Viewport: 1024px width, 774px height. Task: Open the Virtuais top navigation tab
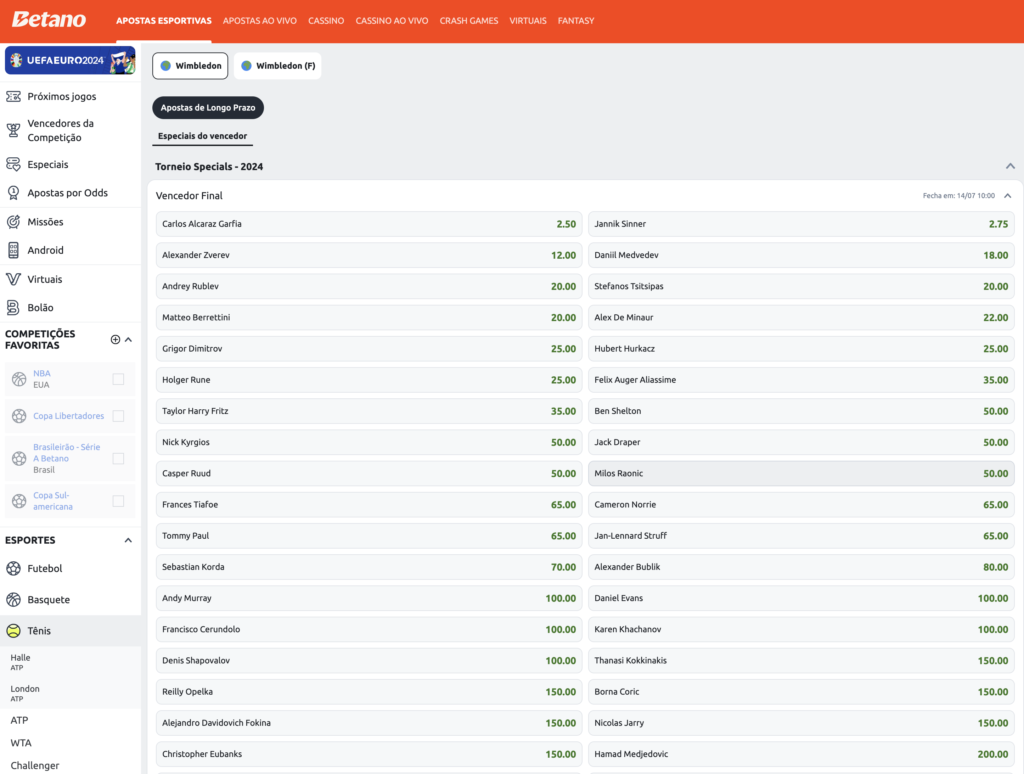528,21
